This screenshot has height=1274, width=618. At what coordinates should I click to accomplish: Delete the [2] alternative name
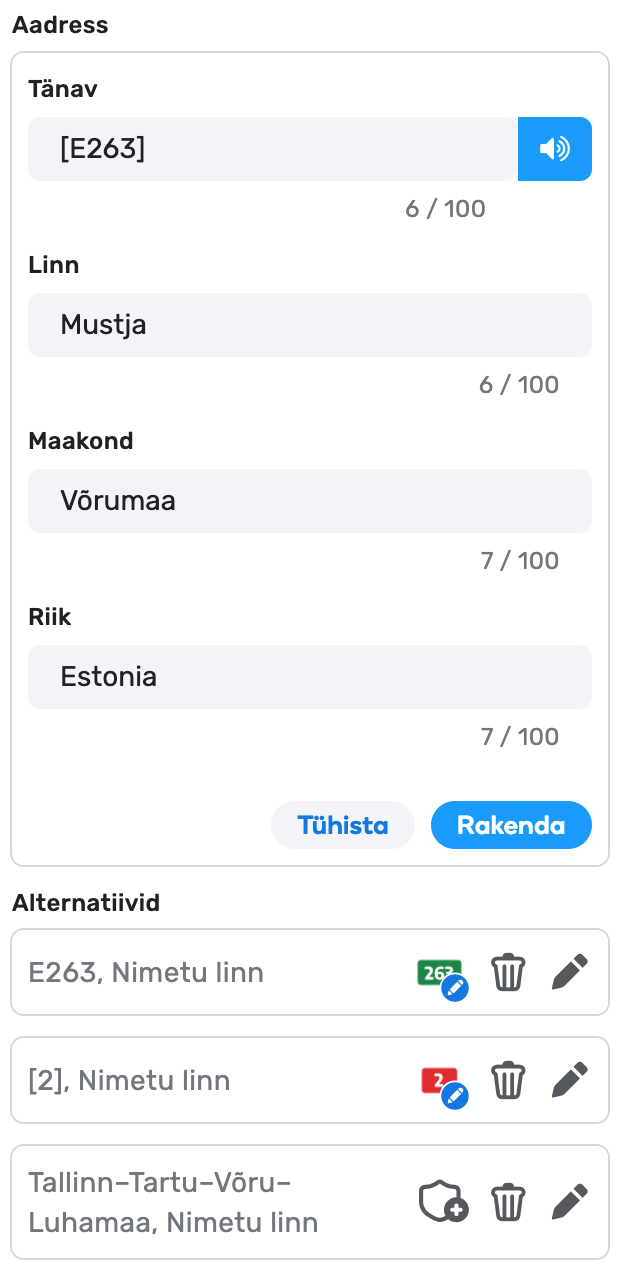tap(508, 1080)
